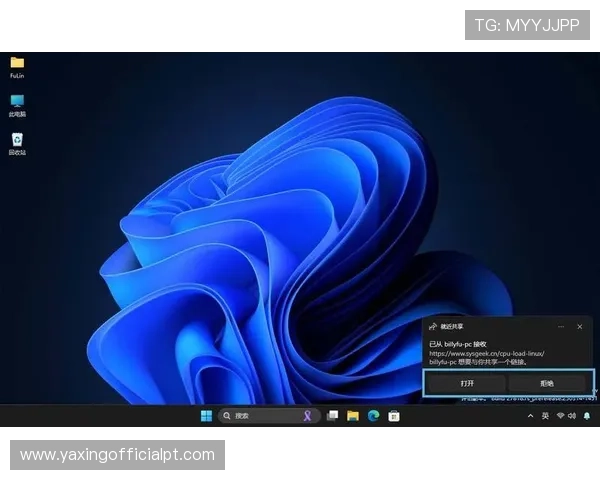
Task: Open Microsoft Store from the taskbar
Action: (x=394, y=416)
